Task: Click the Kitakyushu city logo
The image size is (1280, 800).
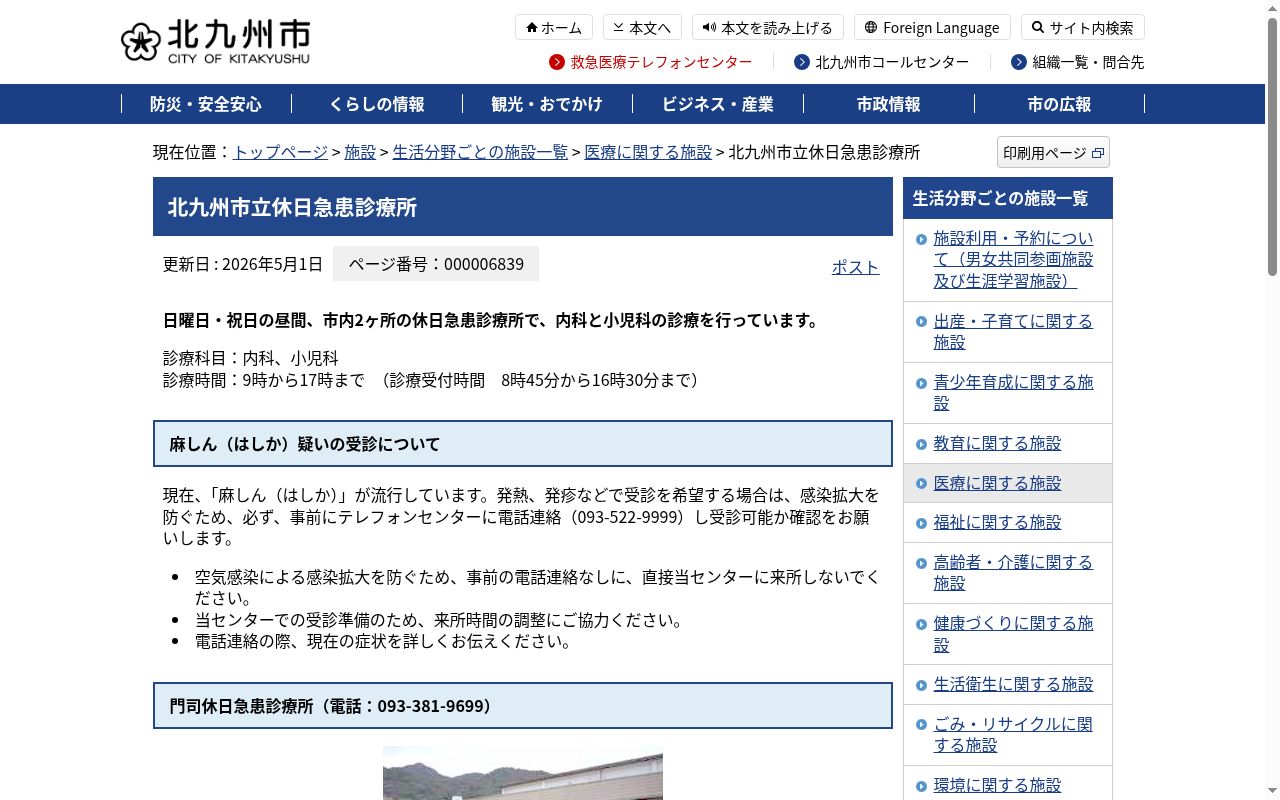Action: pyautogui.click(x=215, y=42)
